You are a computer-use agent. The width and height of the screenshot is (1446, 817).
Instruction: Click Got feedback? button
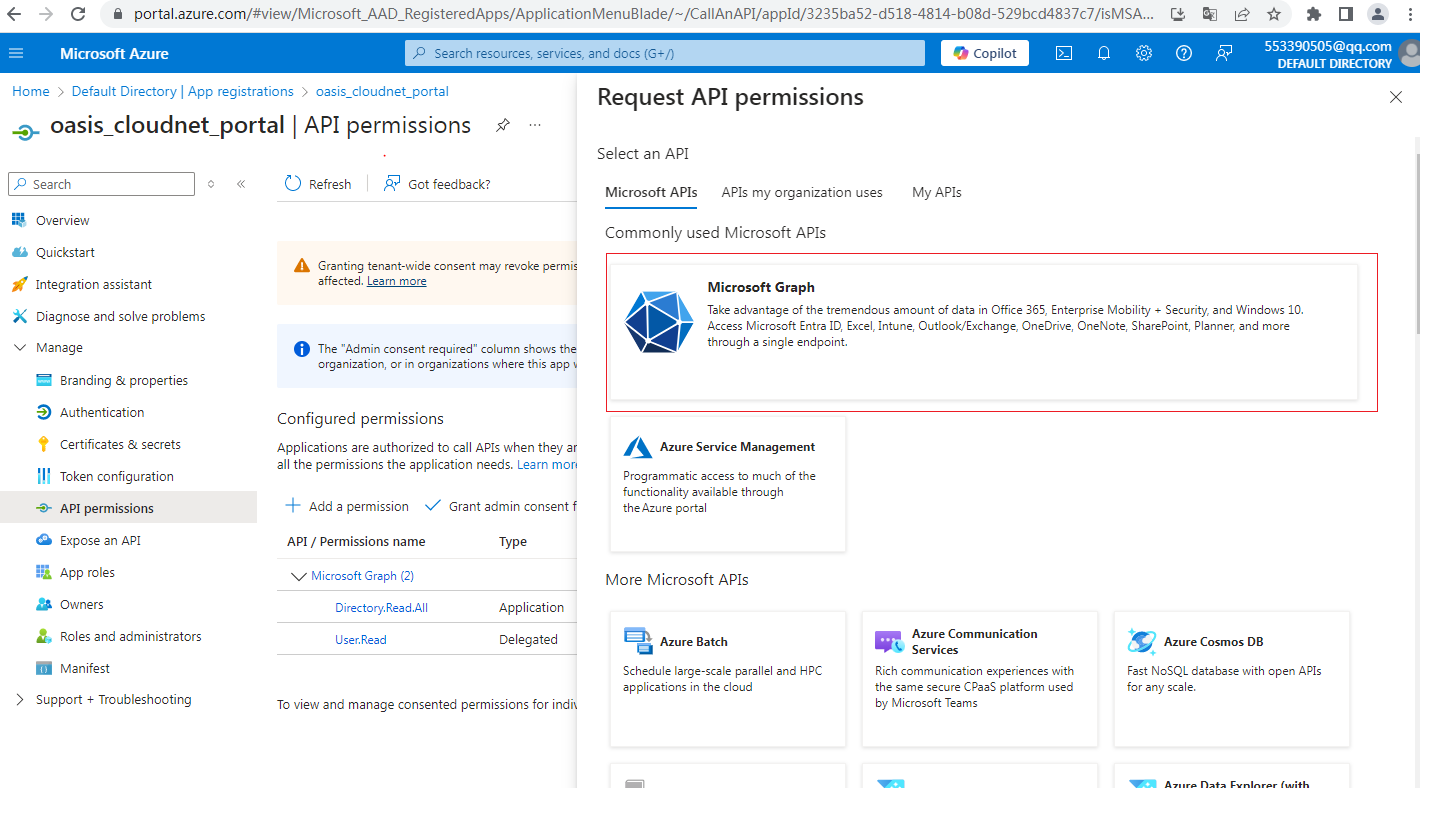437,184
